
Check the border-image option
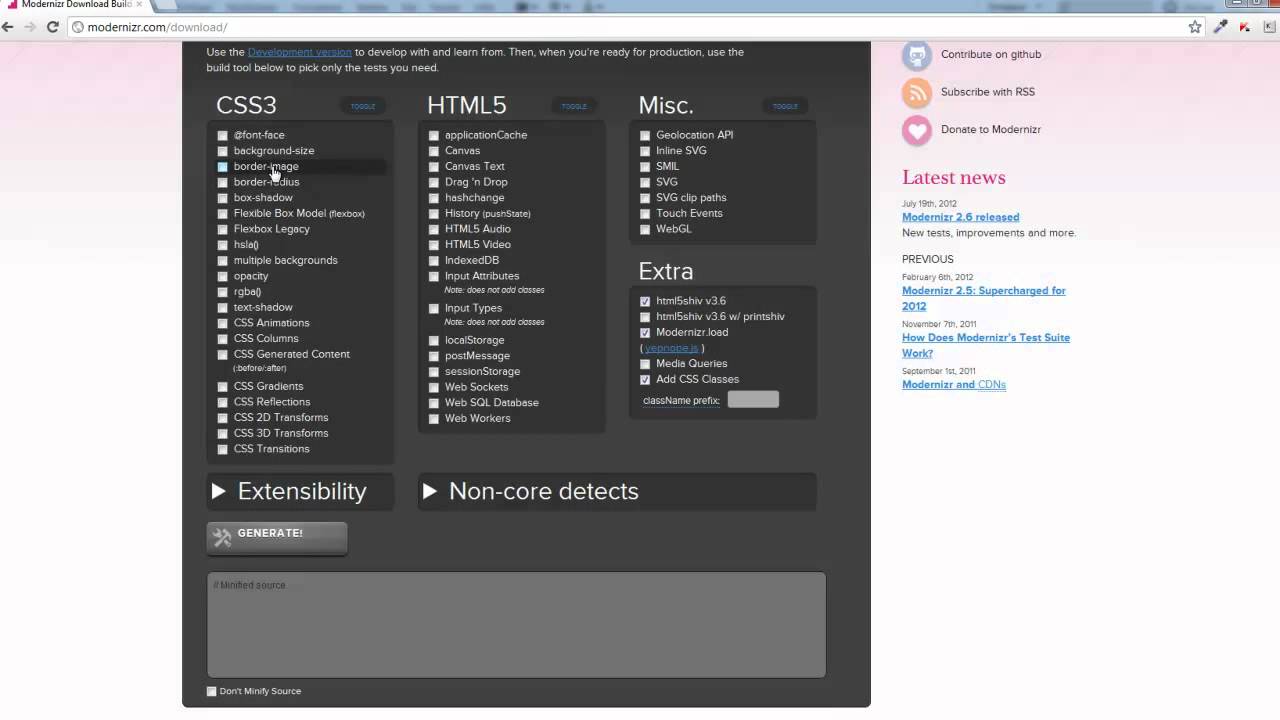coord(223,167)
